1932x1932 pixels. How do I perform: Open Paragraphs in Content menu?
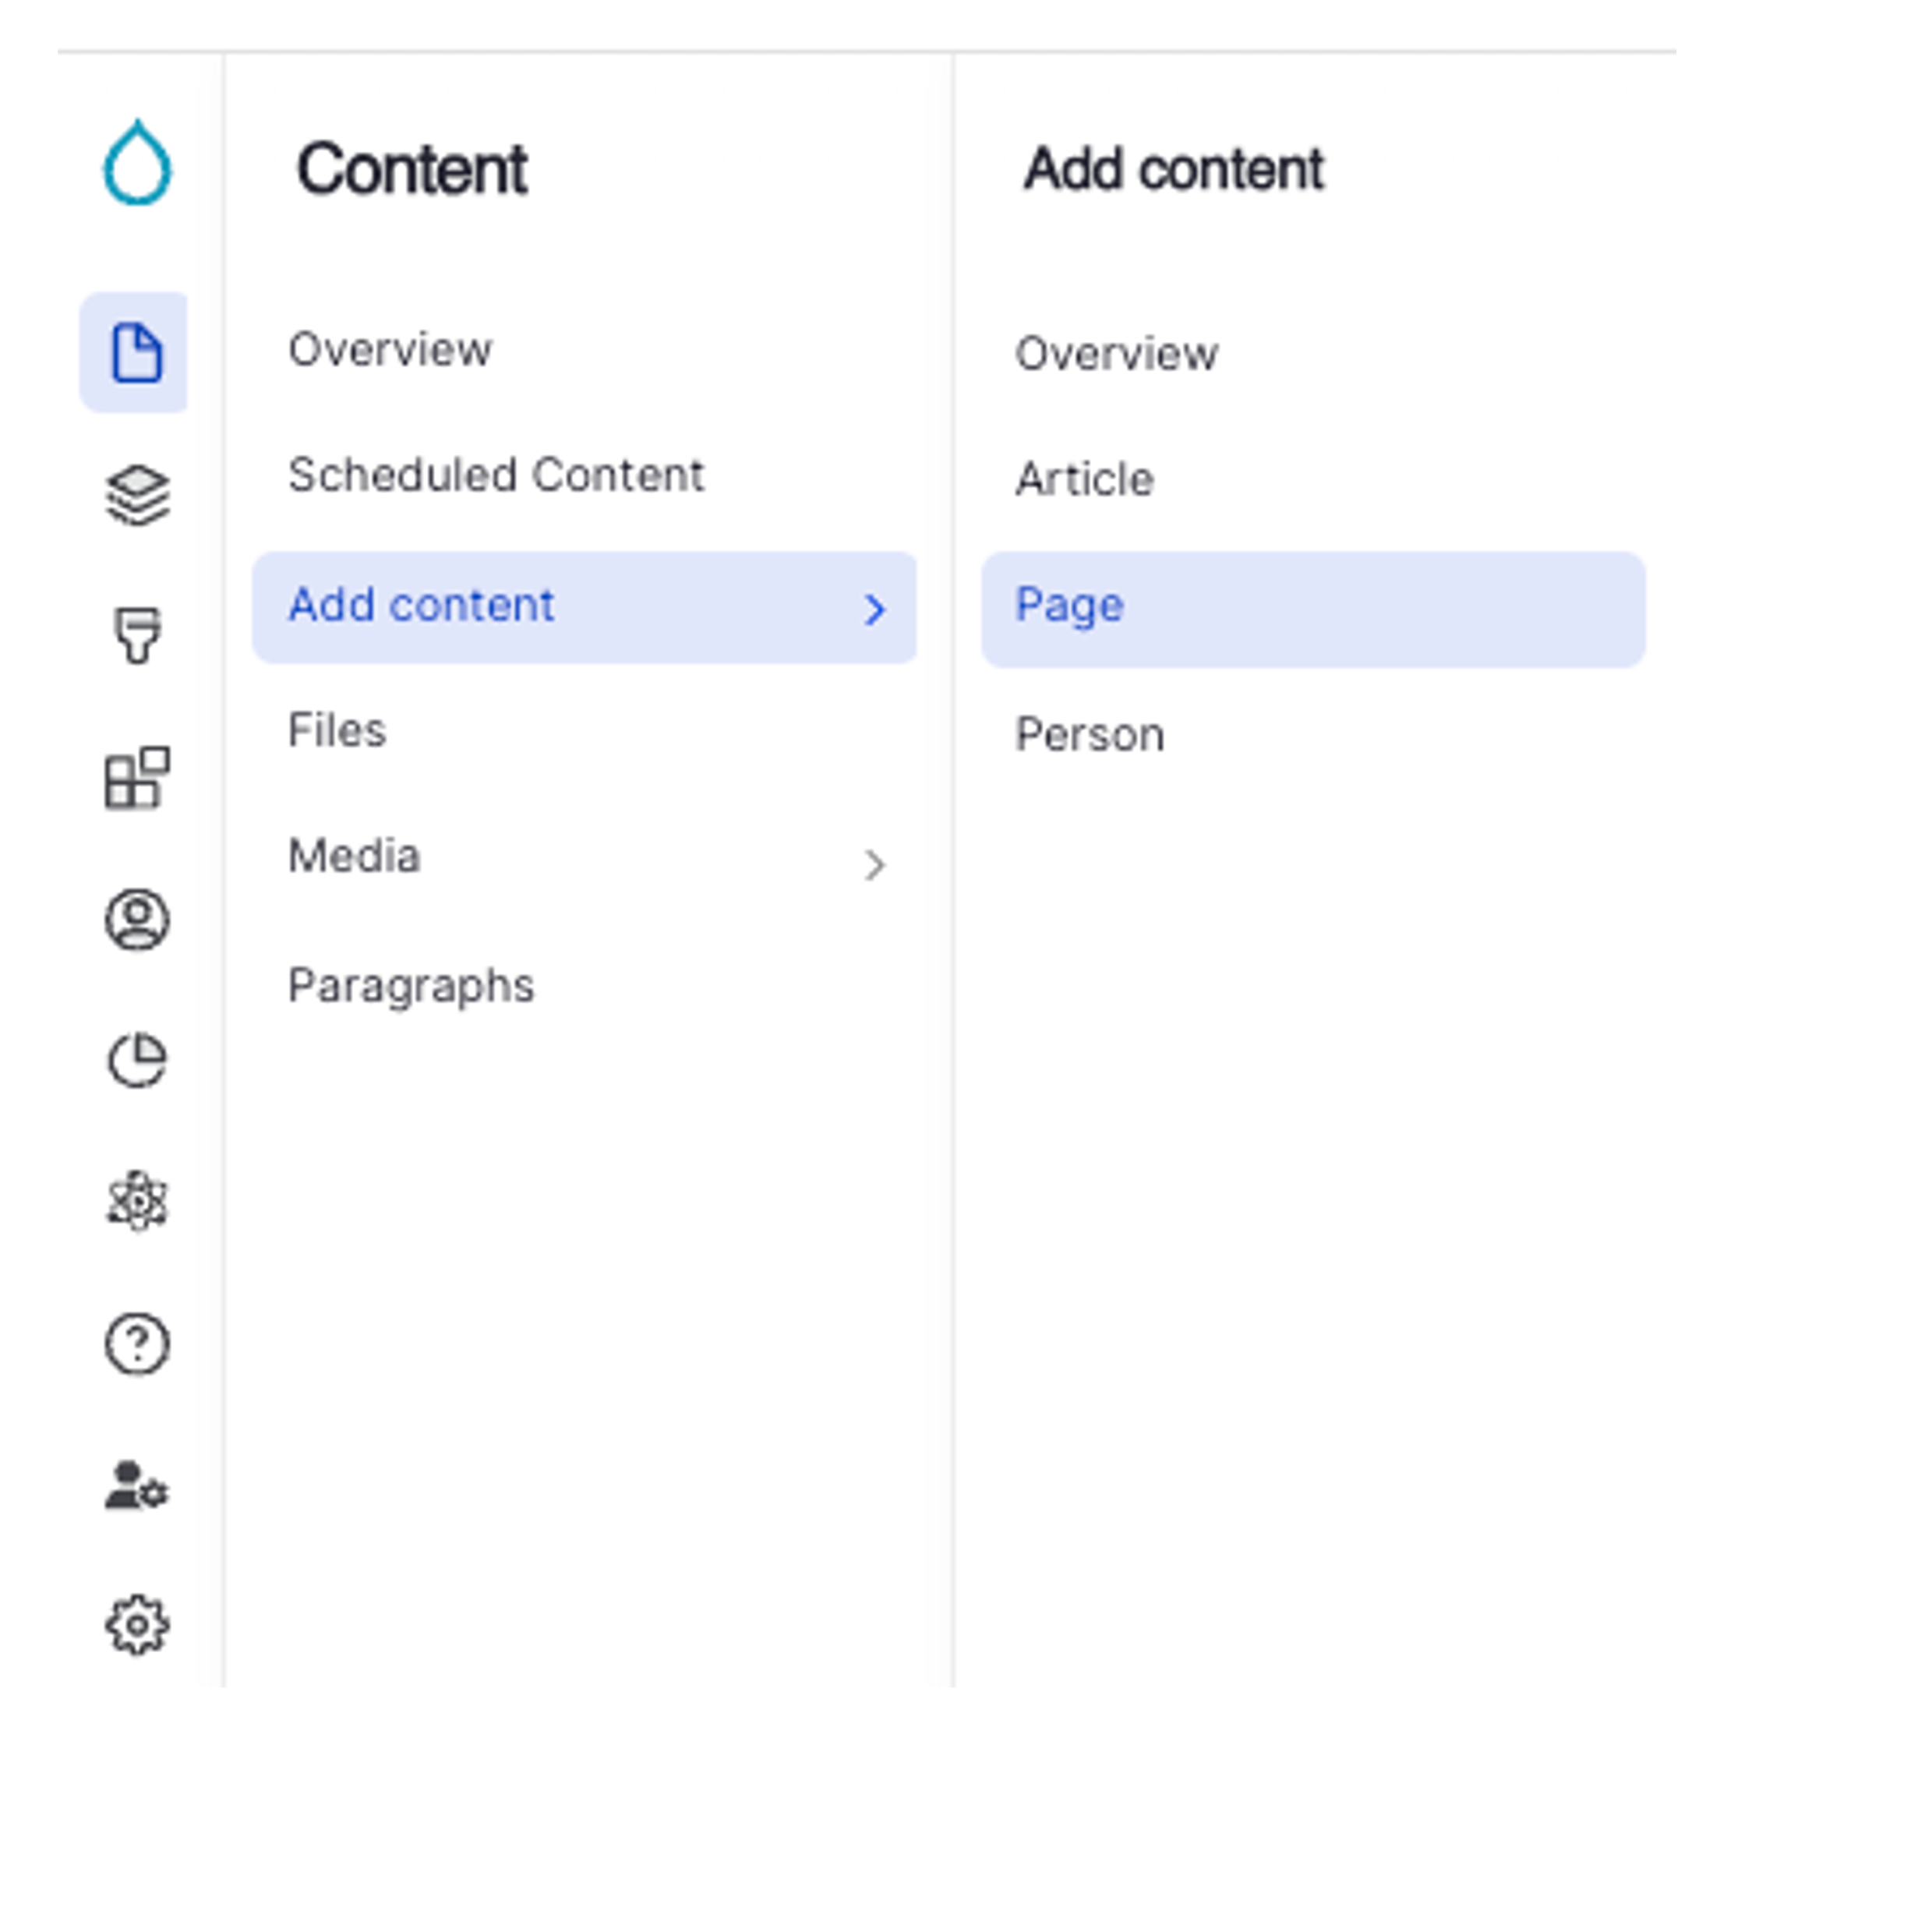411,985
